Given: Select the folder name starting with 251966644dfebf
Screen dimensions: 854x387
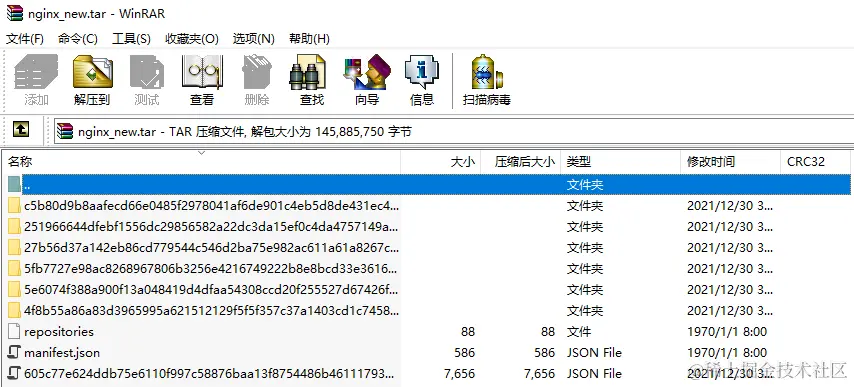Looking at the screenshot, I should [211, 226].
